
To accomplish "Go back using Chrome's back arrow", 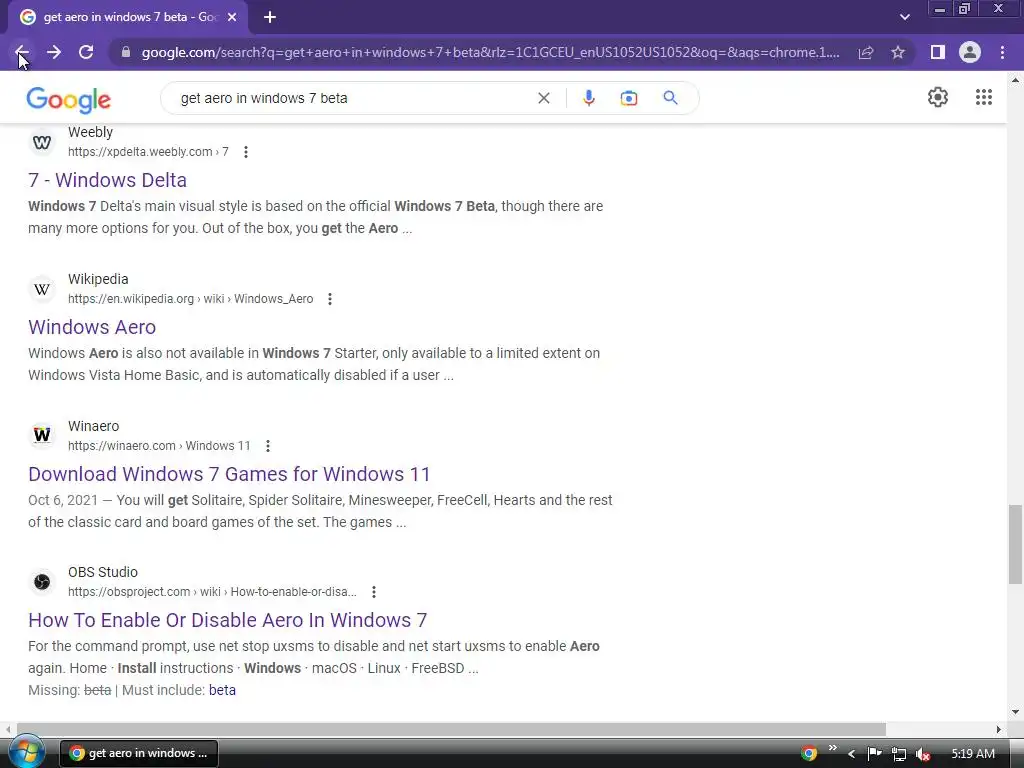I will 21,52.
